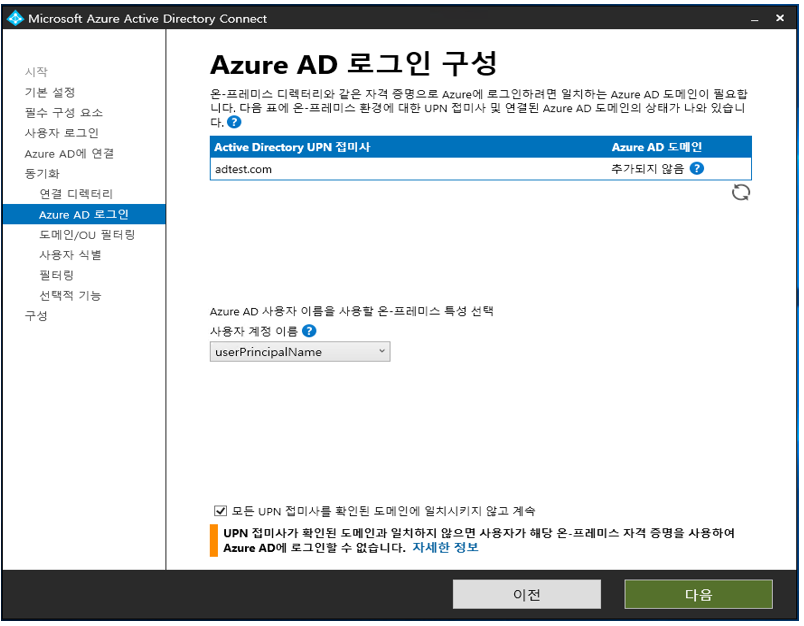The image size is (804, 626).
Task: Open the userPrincipalName dropdown
Action: [x=300, y=352]
